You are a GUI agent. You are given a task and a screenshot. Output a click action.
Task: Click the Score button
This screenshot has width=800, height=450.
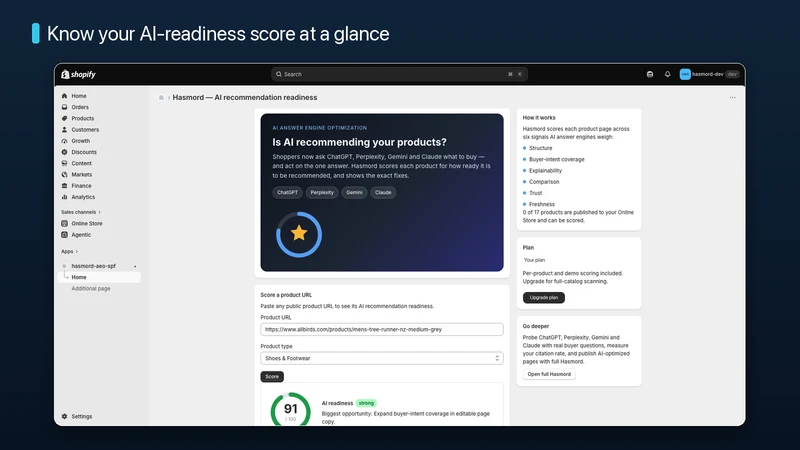(272, 377)
